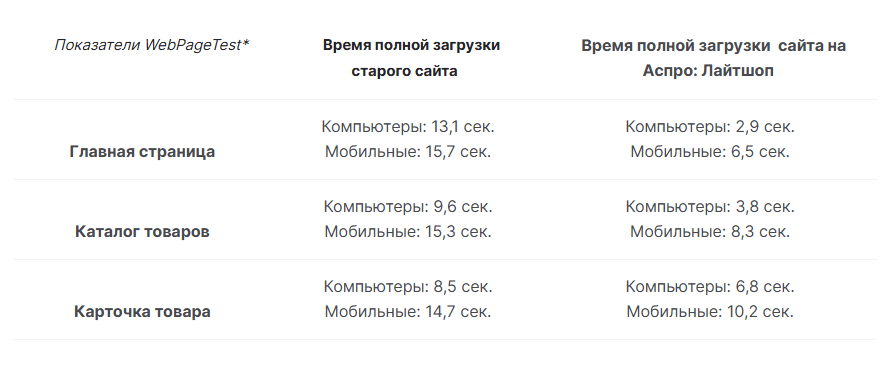
Task: Click 'Мобильные: 15,7 сек.' value
Action: pyautogui.click(x=408, y=152)
